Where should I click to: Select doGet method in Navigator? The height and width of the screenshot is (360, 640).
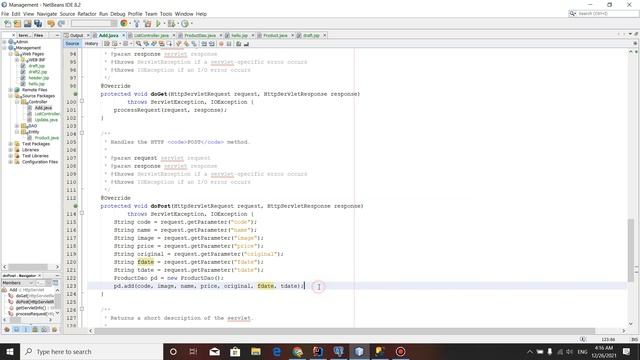point(34,296)
